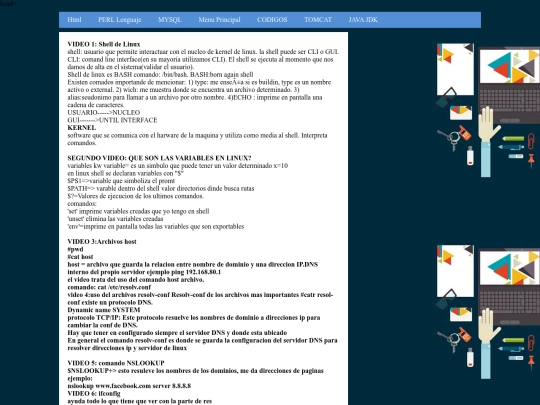Click heading 'SEGUNDO VIDEO: QUE SON LAS VARIABLES EN LINUX?'
Screen dimensions: 540x405
coord(159,158)
